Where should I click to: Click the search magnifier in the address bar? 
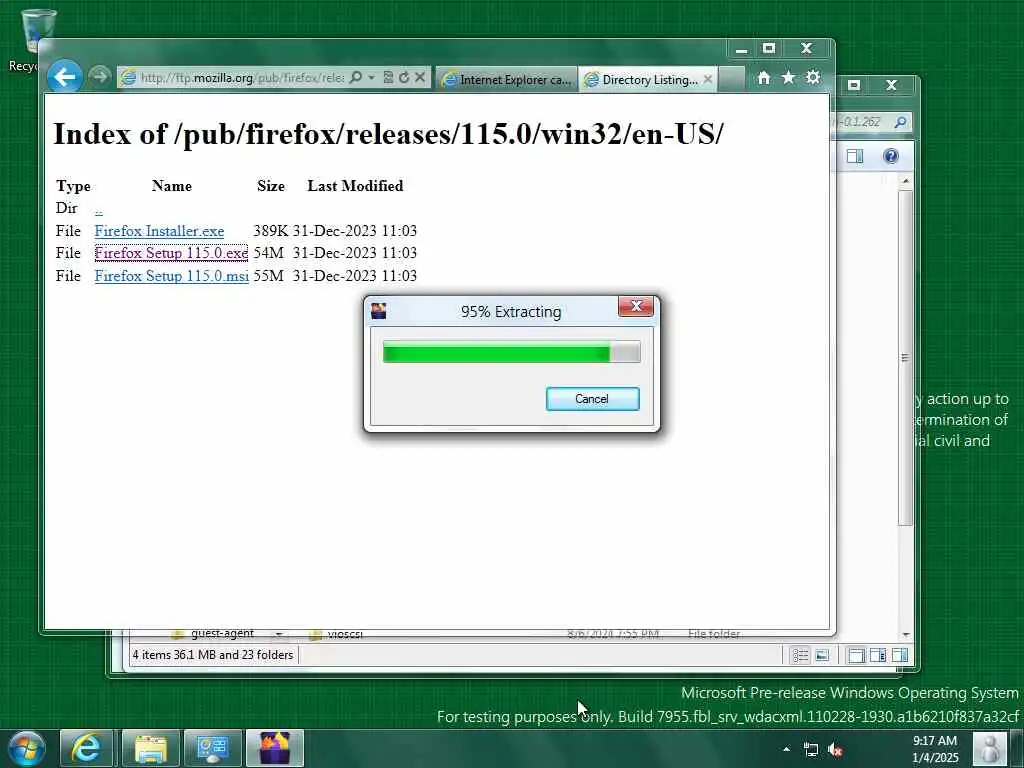356,77
